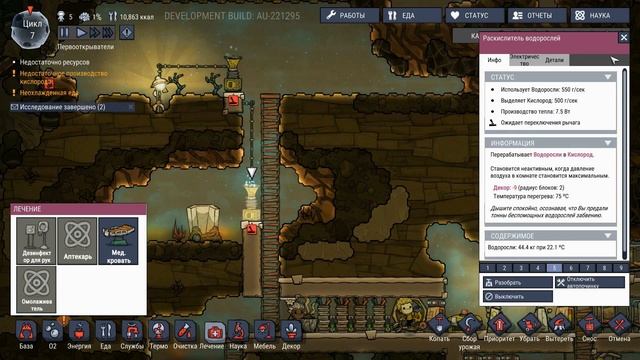Click the Выключить button
Viewport: 640px width, 360px height.
(x=518, y=296)
